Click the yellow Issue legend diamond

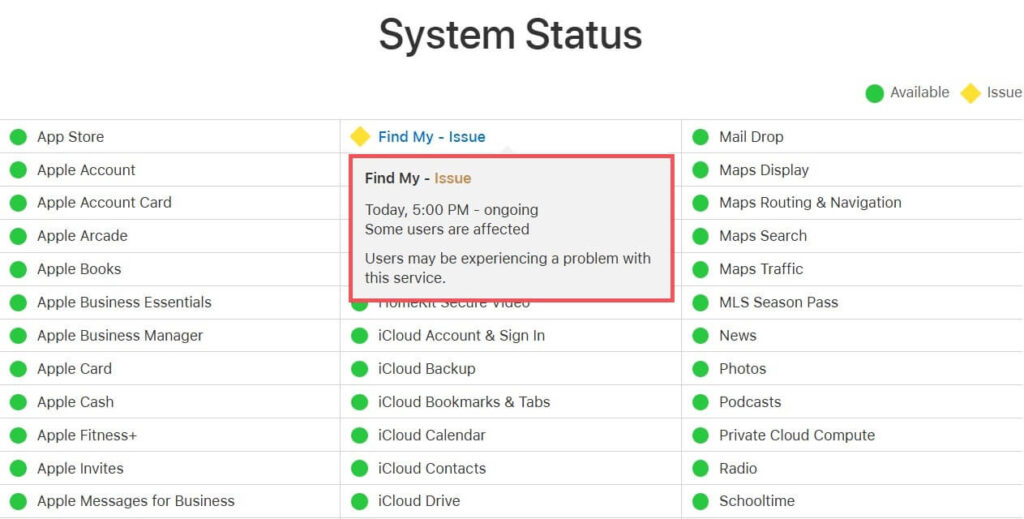click(x=970, y=93)
